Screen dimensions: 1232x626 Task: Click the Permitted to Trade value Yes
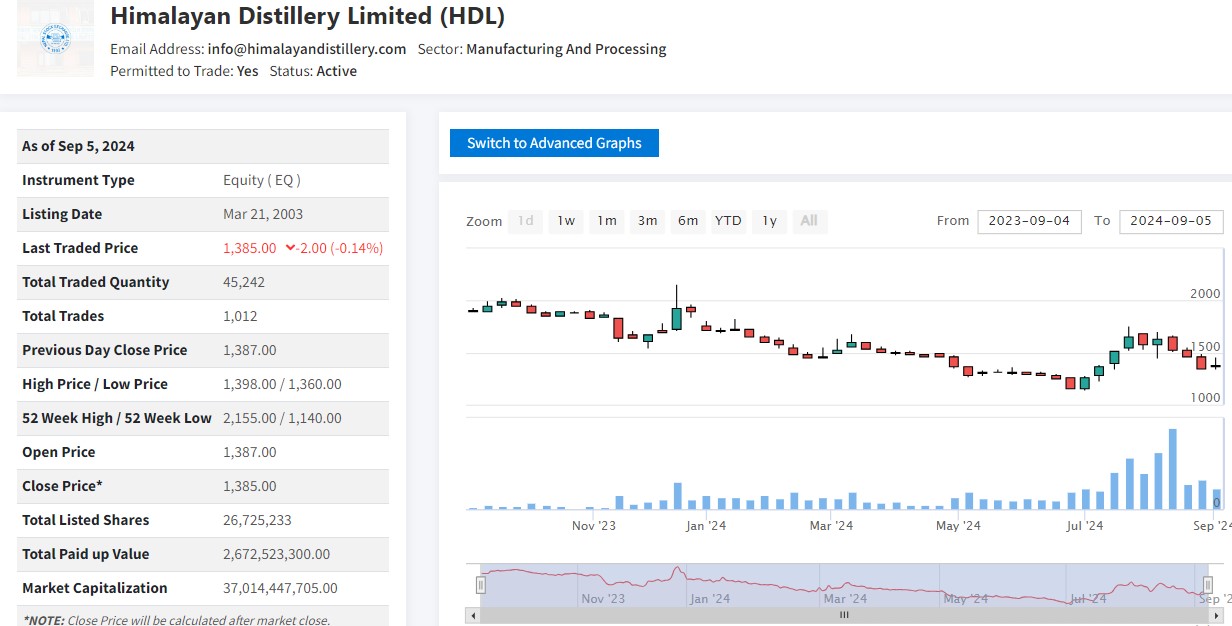tap(248, 71)
